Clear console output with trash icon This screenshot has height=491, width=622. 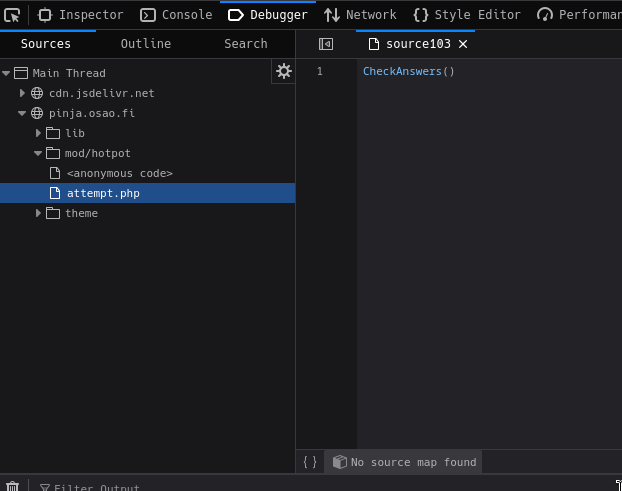[x=12, y=487]
